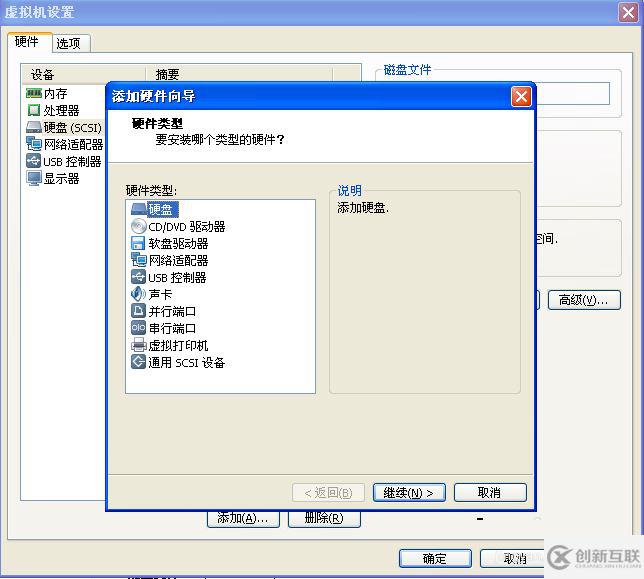Switch to the 选项 tab
The width and height of the screenshot is (644, 579).
(70, 43)
